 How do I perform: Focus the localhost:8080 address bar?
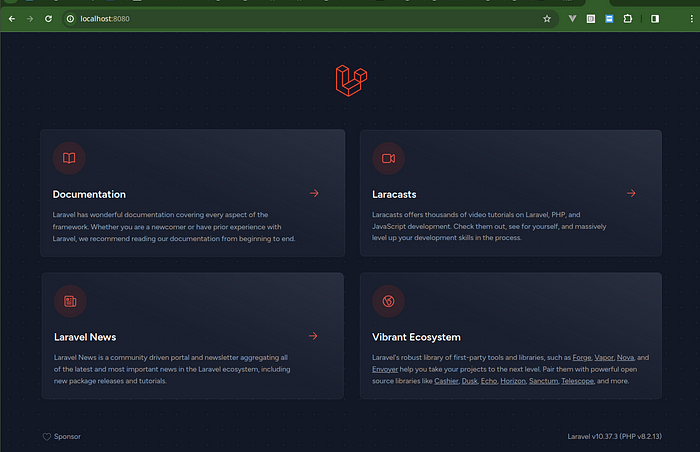[310, 19]
